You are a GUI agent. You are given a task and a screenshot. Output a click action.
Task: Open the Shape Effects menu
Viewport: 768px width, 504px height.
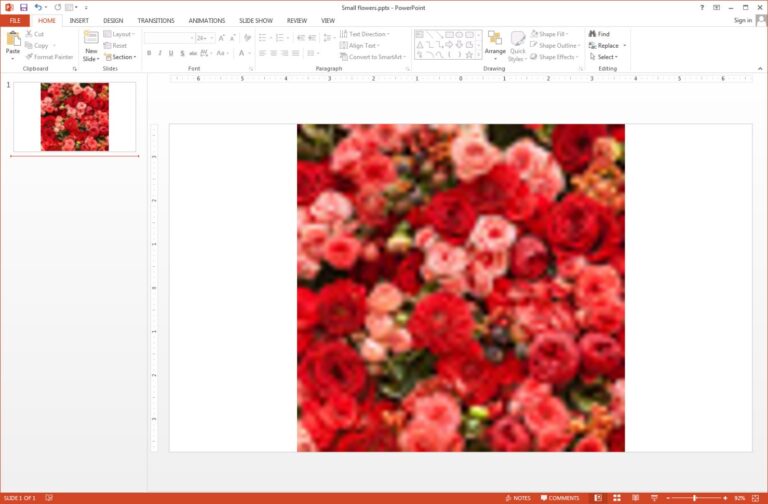[554, 57]
